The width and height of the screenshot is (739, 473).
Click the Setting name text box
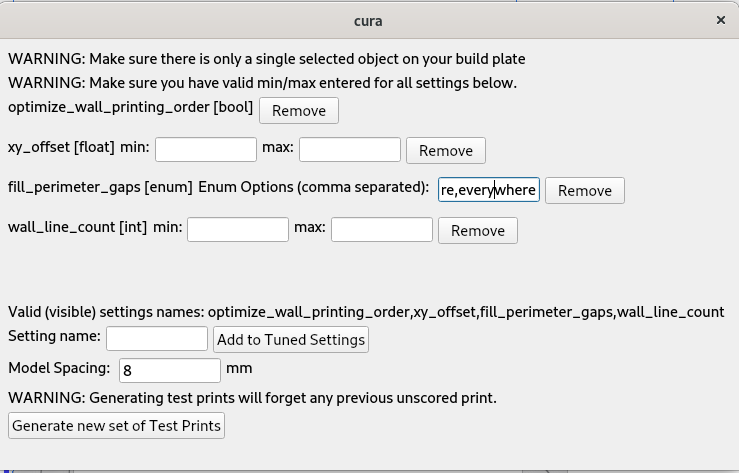point(157,338)
